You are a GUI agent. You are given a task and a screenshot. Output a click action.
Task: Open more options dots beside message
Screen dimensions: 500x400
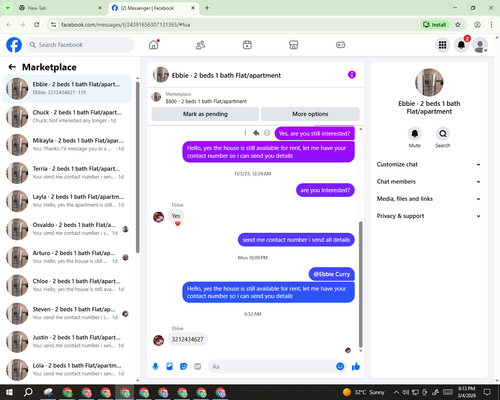coord(245,133)
